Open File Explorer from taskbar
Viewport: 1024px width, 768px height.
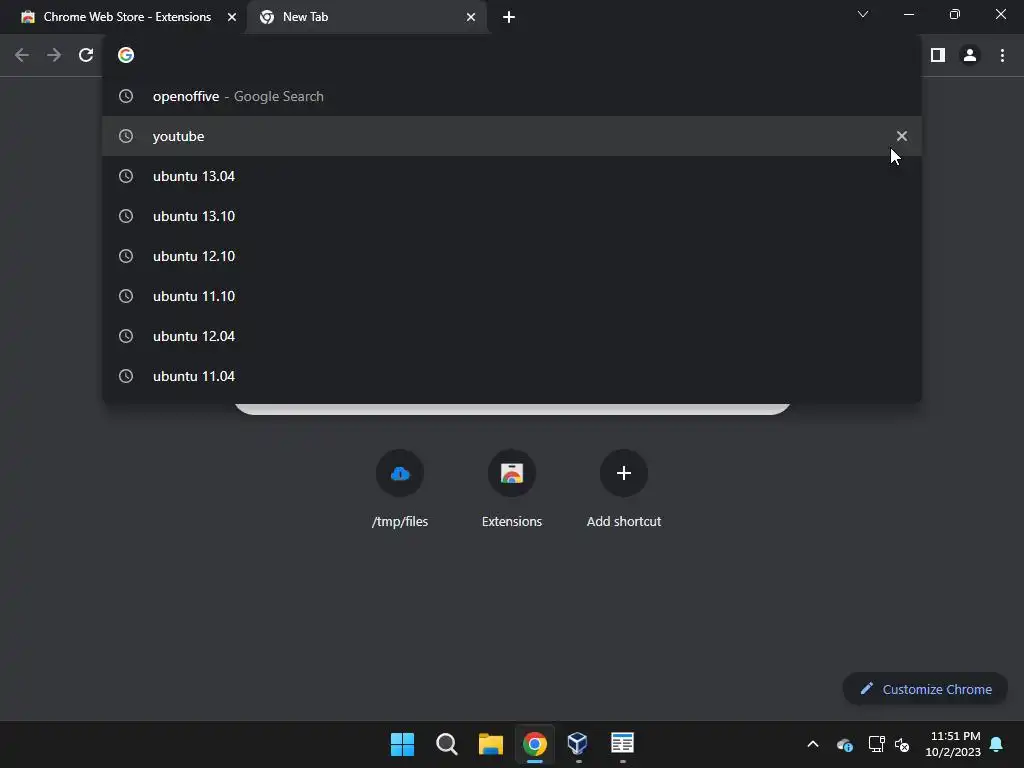490,744
